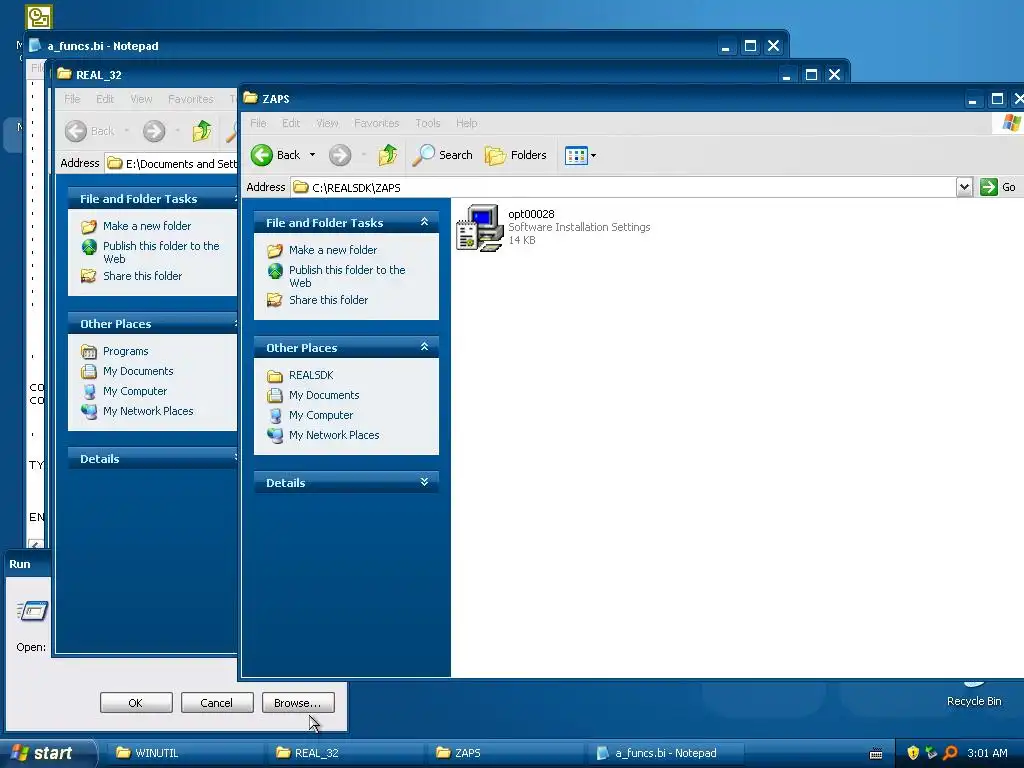Click Cancel in the Run dialog
The image size is (1024, 768).
(217, 703)
